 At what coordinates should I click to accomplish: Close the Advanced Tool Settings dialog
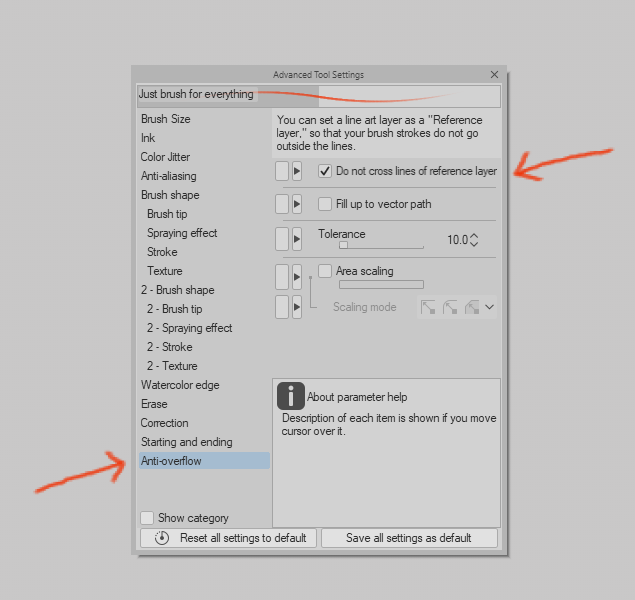tap(494, 74)
